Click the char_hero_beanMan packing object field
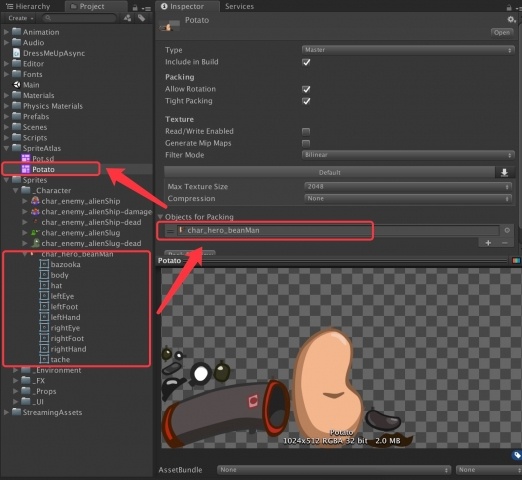 pos(338,230)
